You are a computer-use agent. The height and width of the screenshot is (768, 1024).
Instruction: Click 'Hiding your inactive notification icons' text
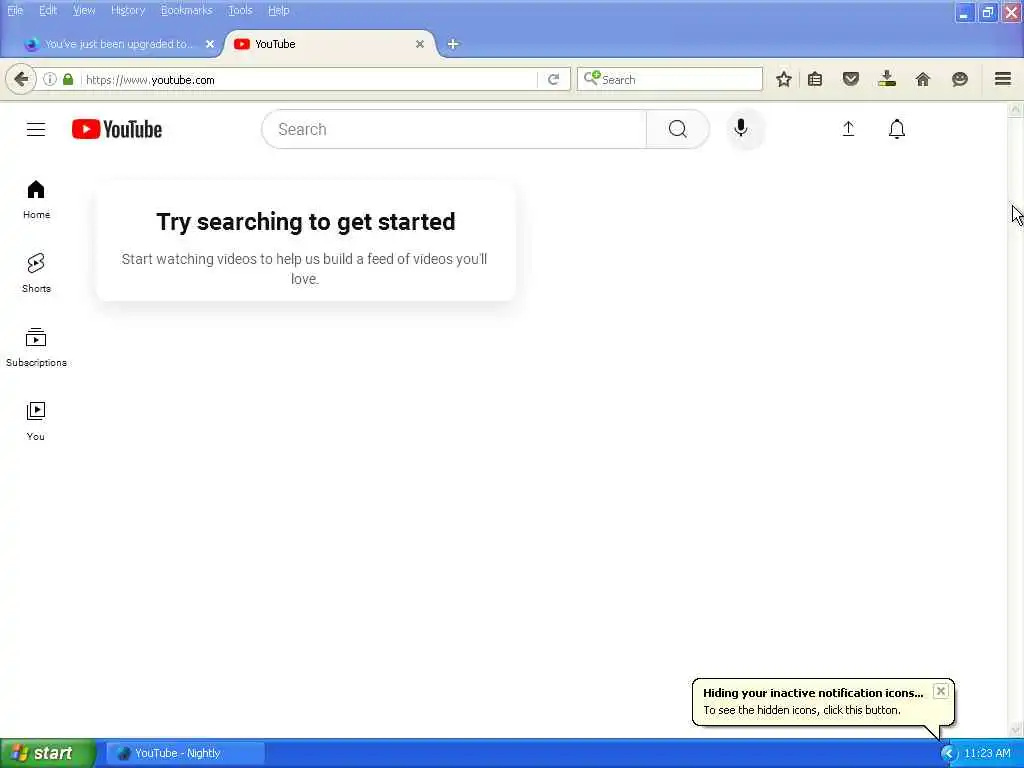tap(813, 693)
